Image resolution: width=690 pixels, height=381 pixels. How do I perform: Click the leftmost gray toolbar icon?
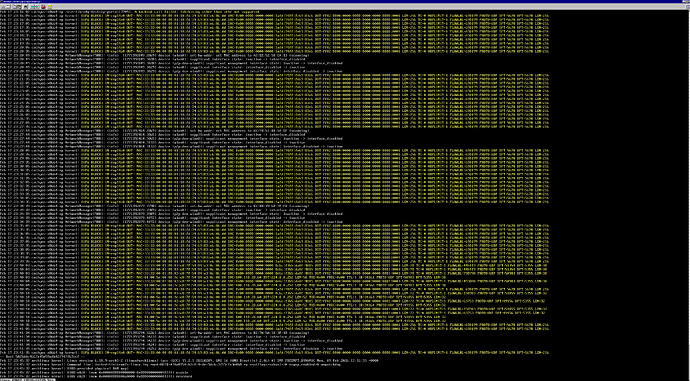point(4,7)
